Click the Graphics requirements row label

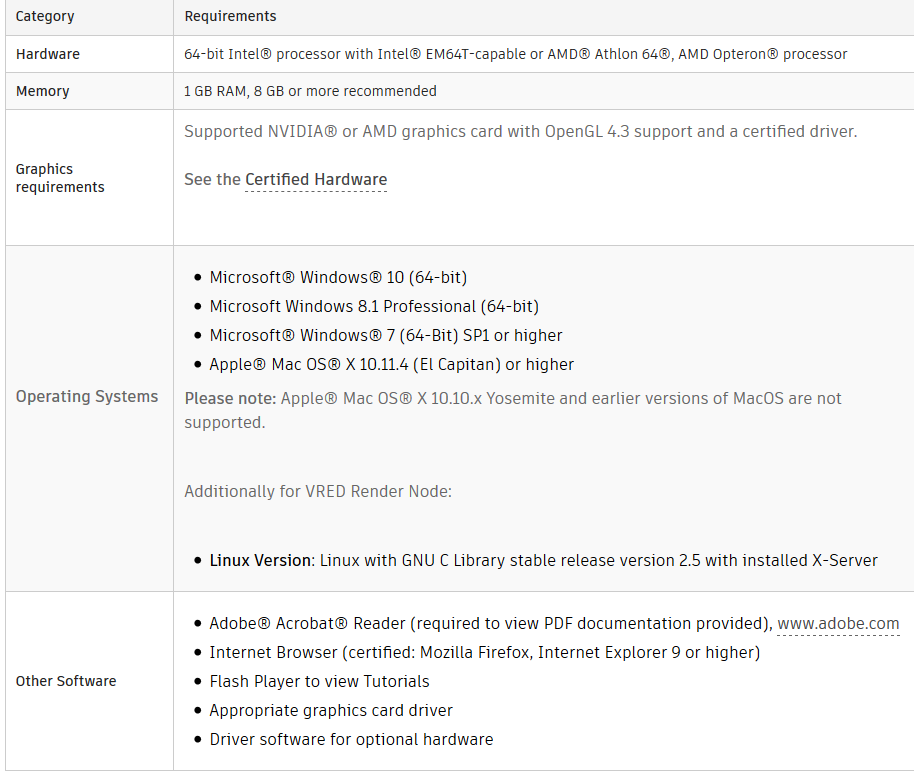60,178
